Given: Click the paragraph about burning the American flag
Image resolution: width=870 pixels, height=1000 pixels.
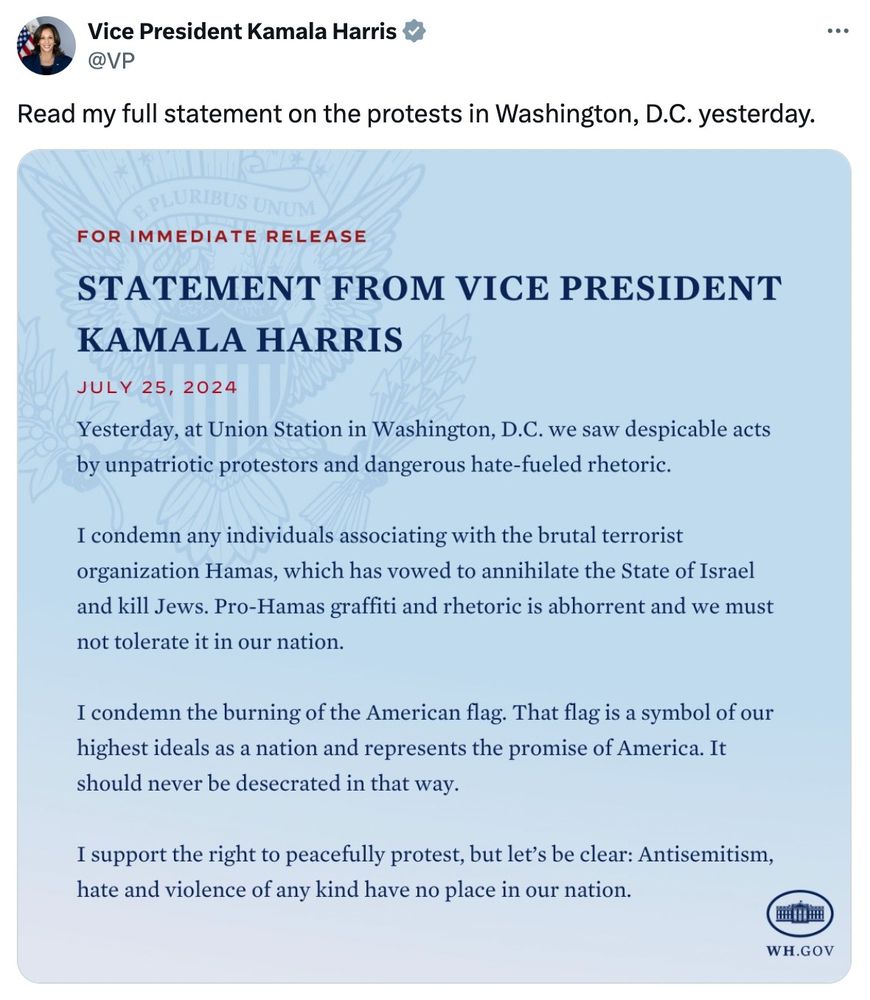Looking at the screenshot, I should coord(425,747).
